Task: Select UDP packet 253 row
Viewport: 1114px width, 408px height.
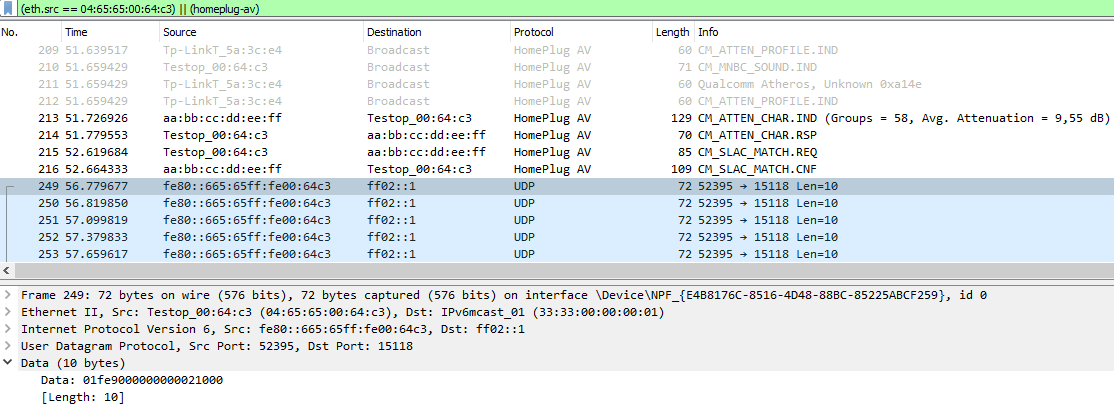Action: tap(557, 254)
